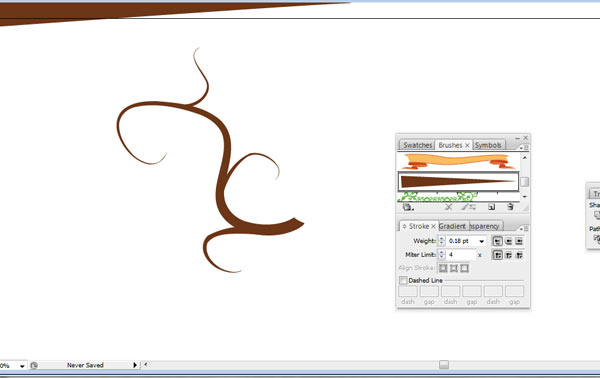Close the Brushes tab with its X
The width and height of the screenshot is (600, 378).
point(467,145)
